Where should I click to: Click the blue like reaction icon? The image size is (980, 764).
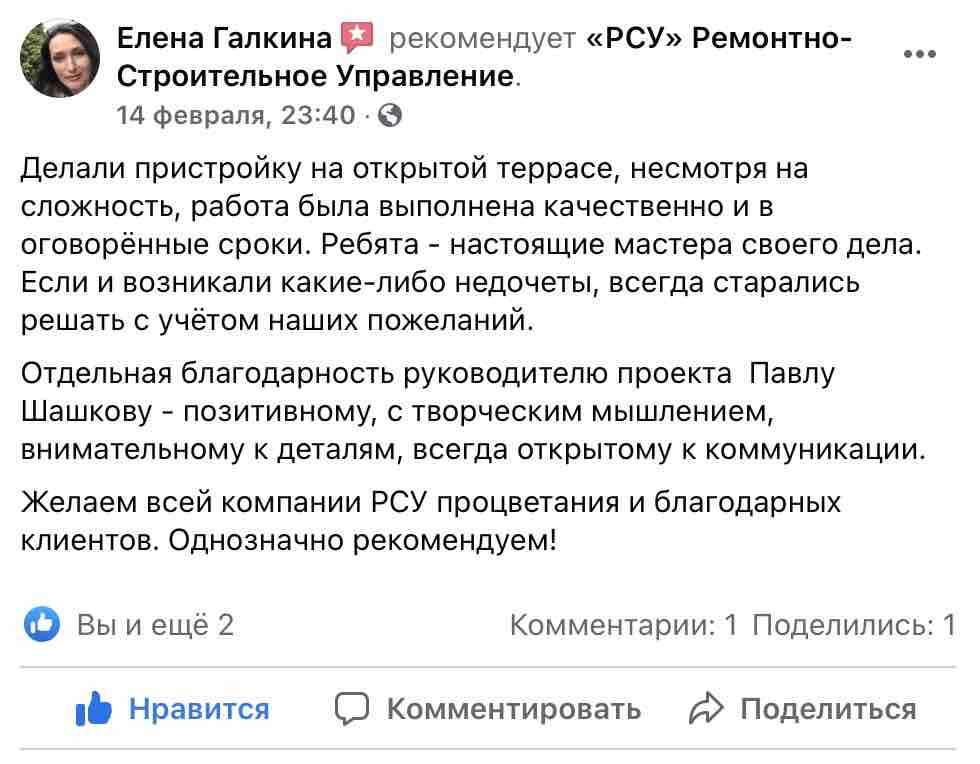[x=42, y=624]
